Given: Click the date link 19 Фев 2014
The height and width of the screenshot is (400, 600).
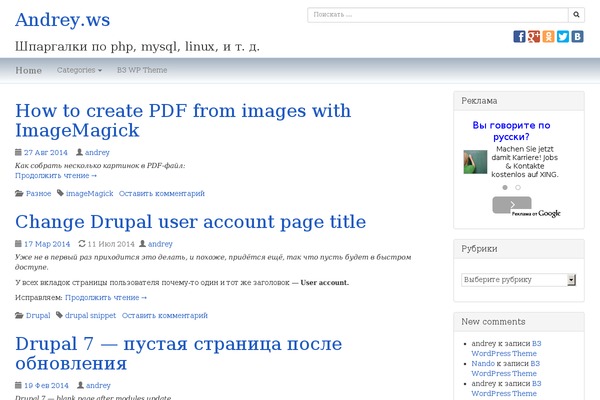Looking at the screenshot, I should pyautogui.click(x=46, y=385).
